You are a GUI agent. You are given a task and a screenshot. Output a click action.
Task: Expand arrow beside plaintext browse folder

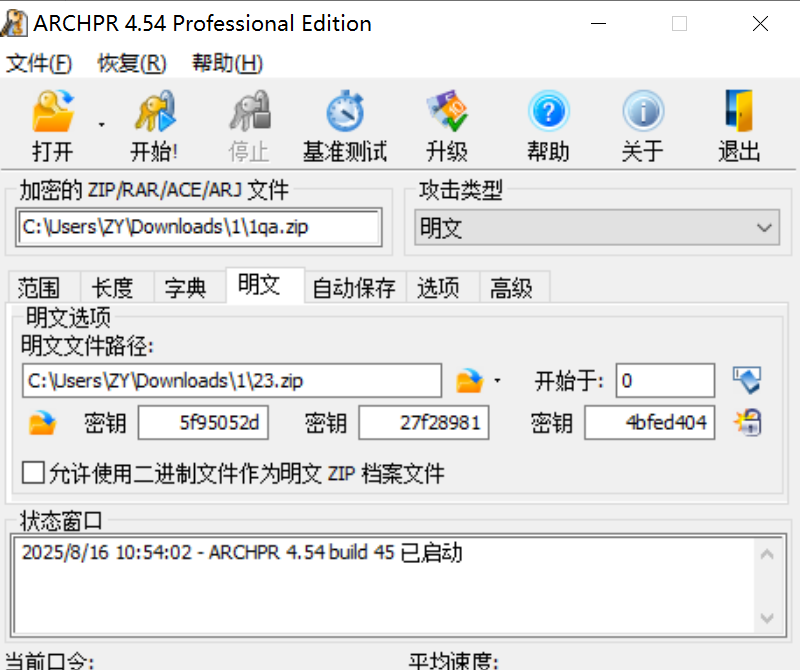click(497, 381)
